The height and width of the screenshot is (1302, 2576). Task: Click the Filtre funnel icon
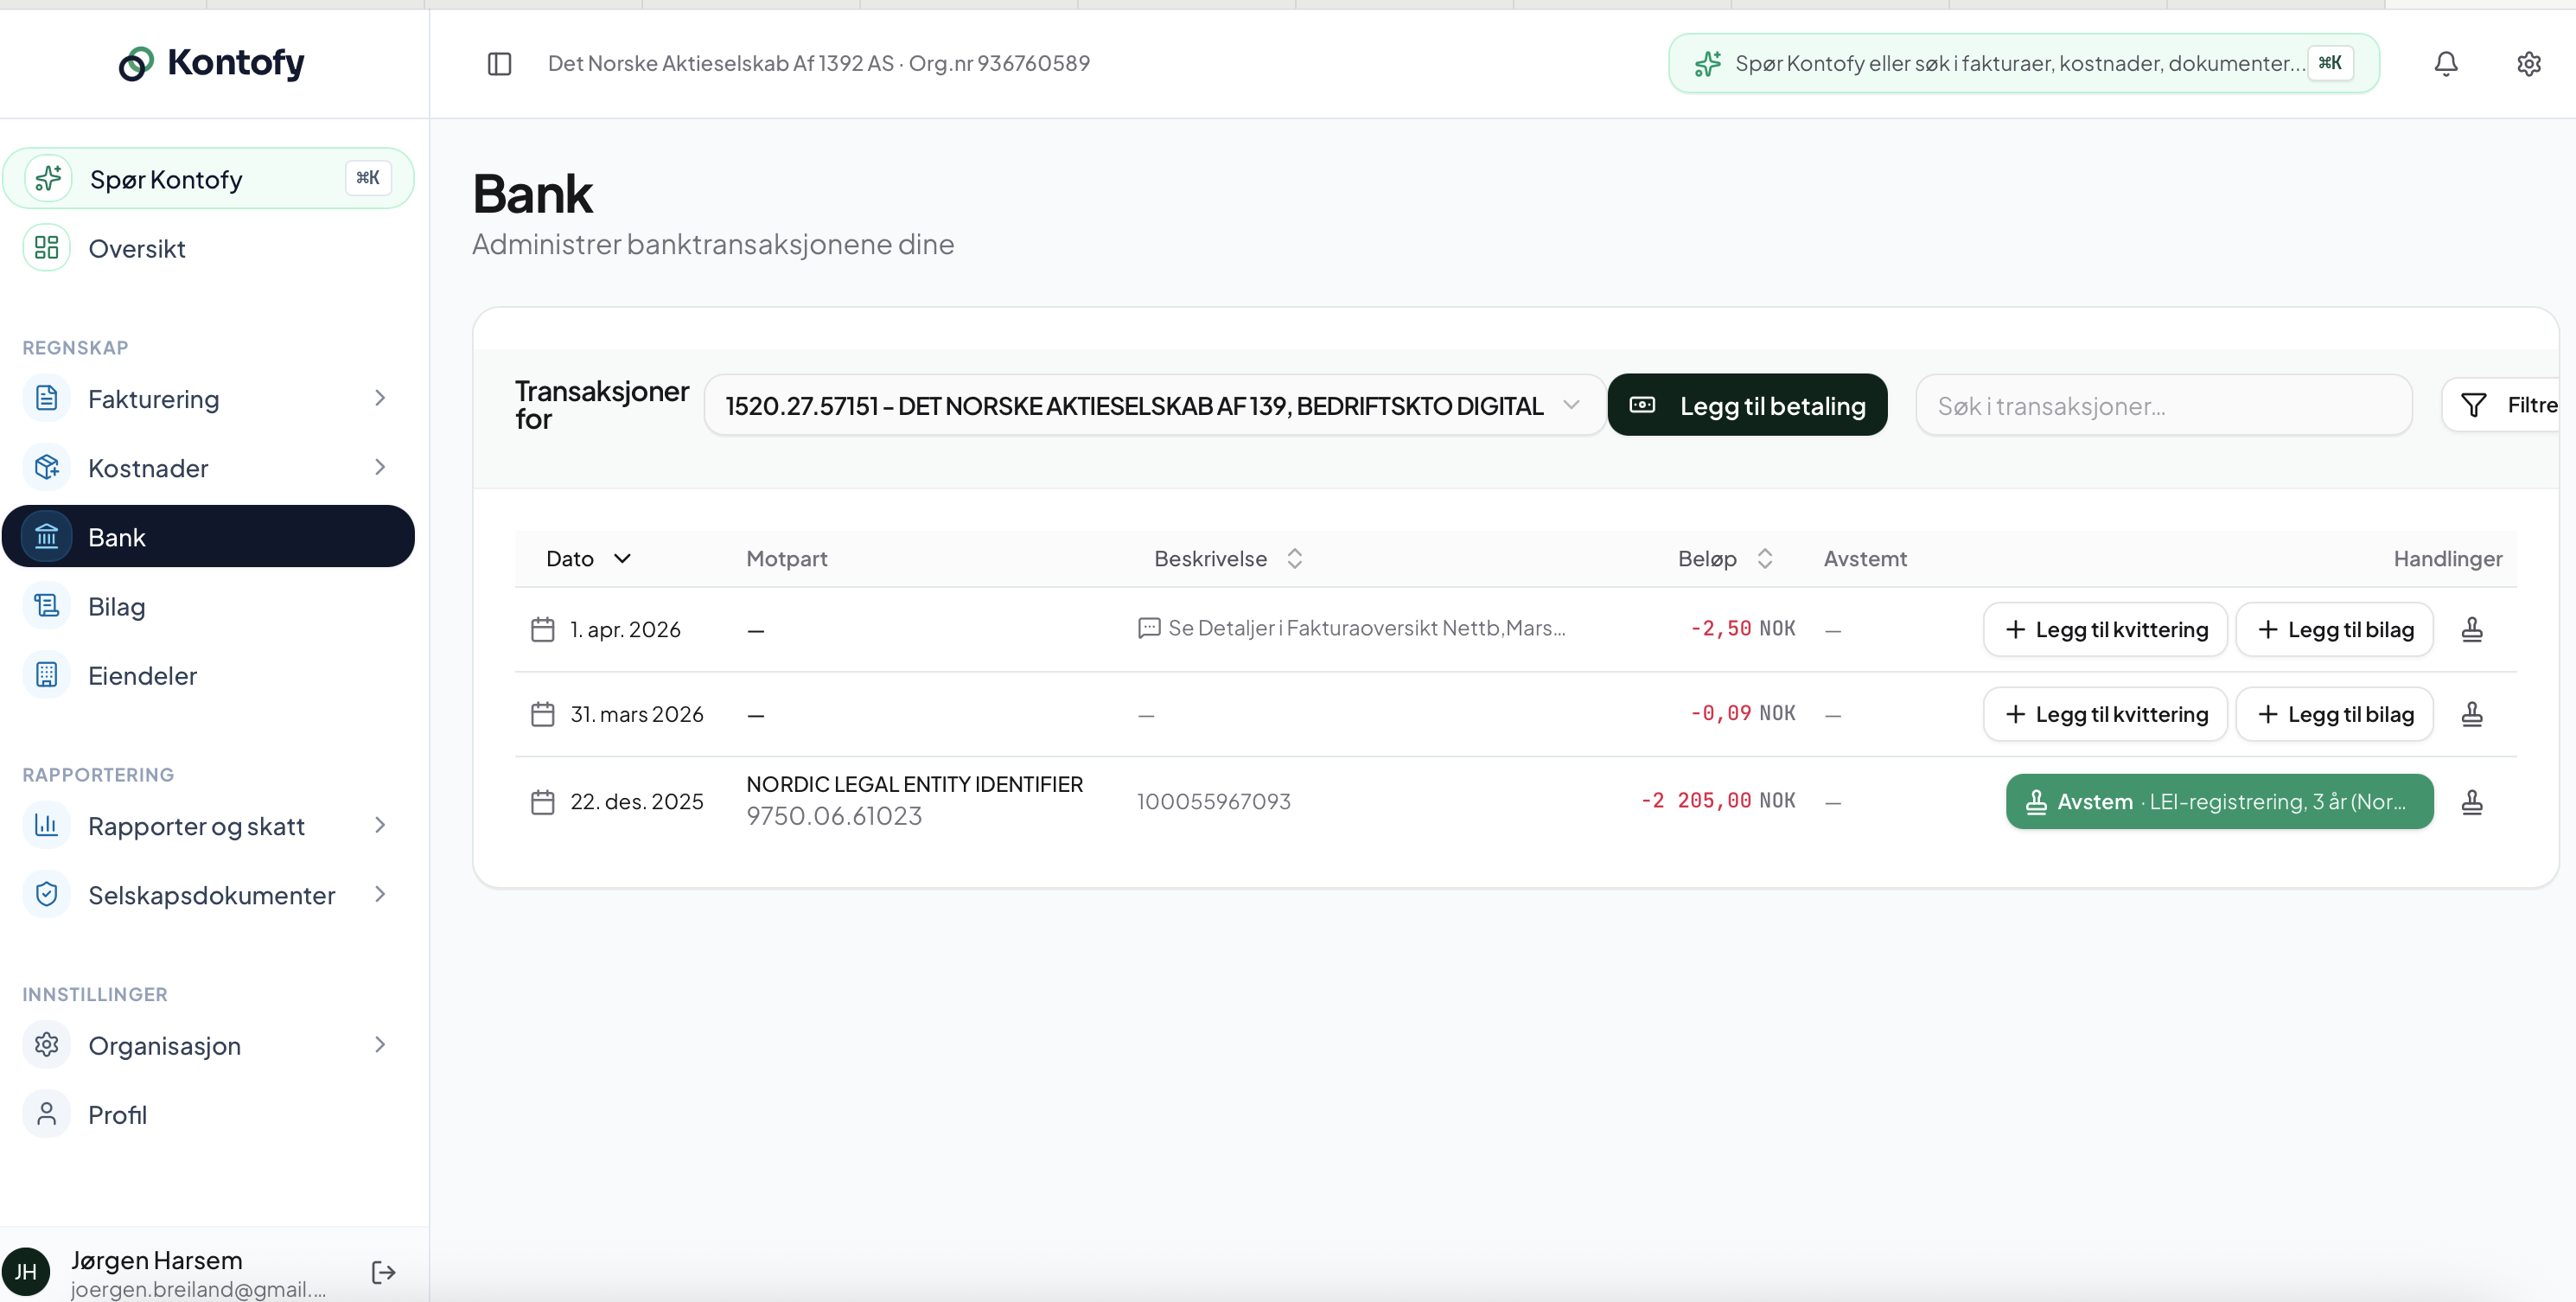pyautogui.click(x=2473, y=405)
